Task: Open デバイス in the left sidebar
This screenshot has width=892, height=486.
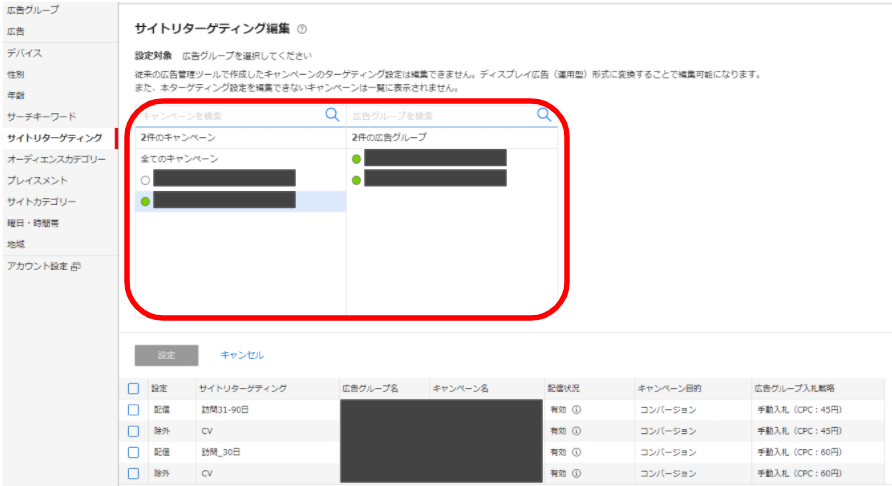Action: point(24,52)
